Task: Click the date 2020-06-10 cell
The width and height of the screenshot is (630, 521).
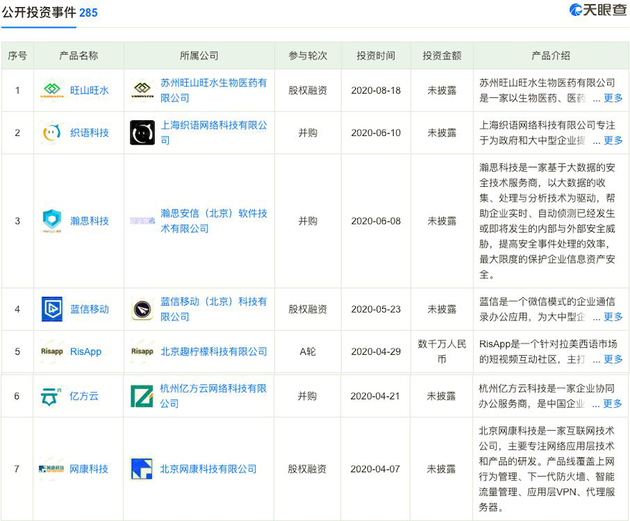Action: 376,133
